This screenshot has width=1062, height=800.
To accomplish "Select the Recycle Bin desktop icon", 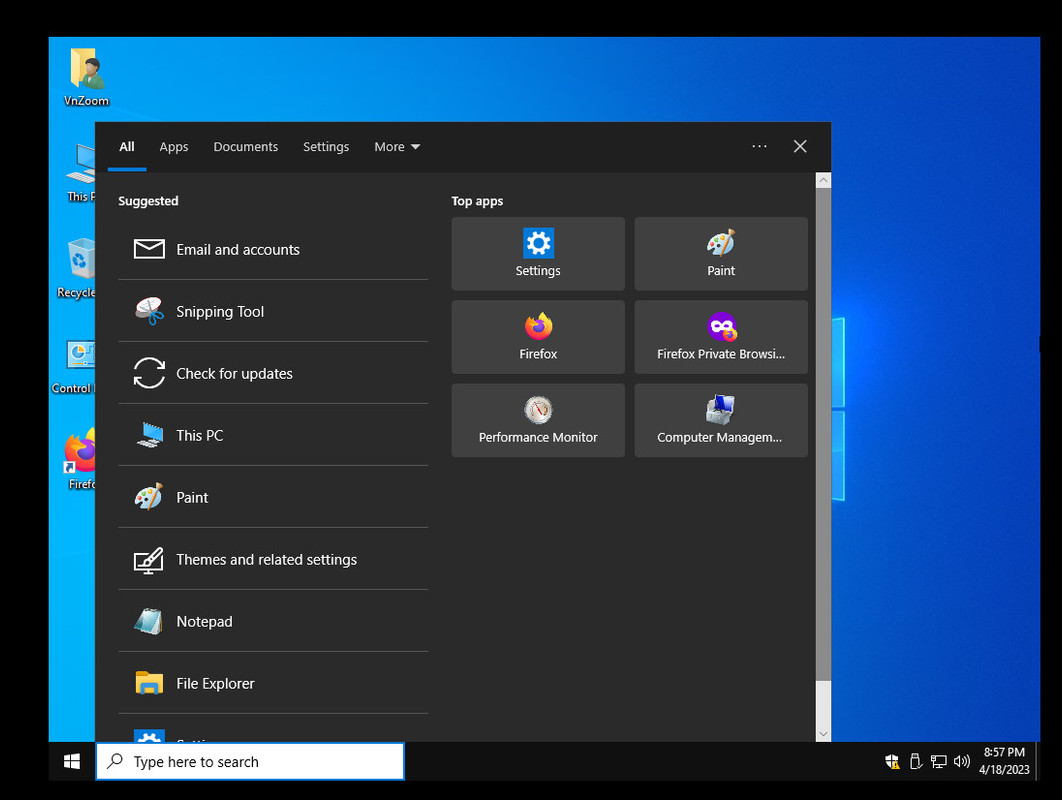I will [77, 268].
